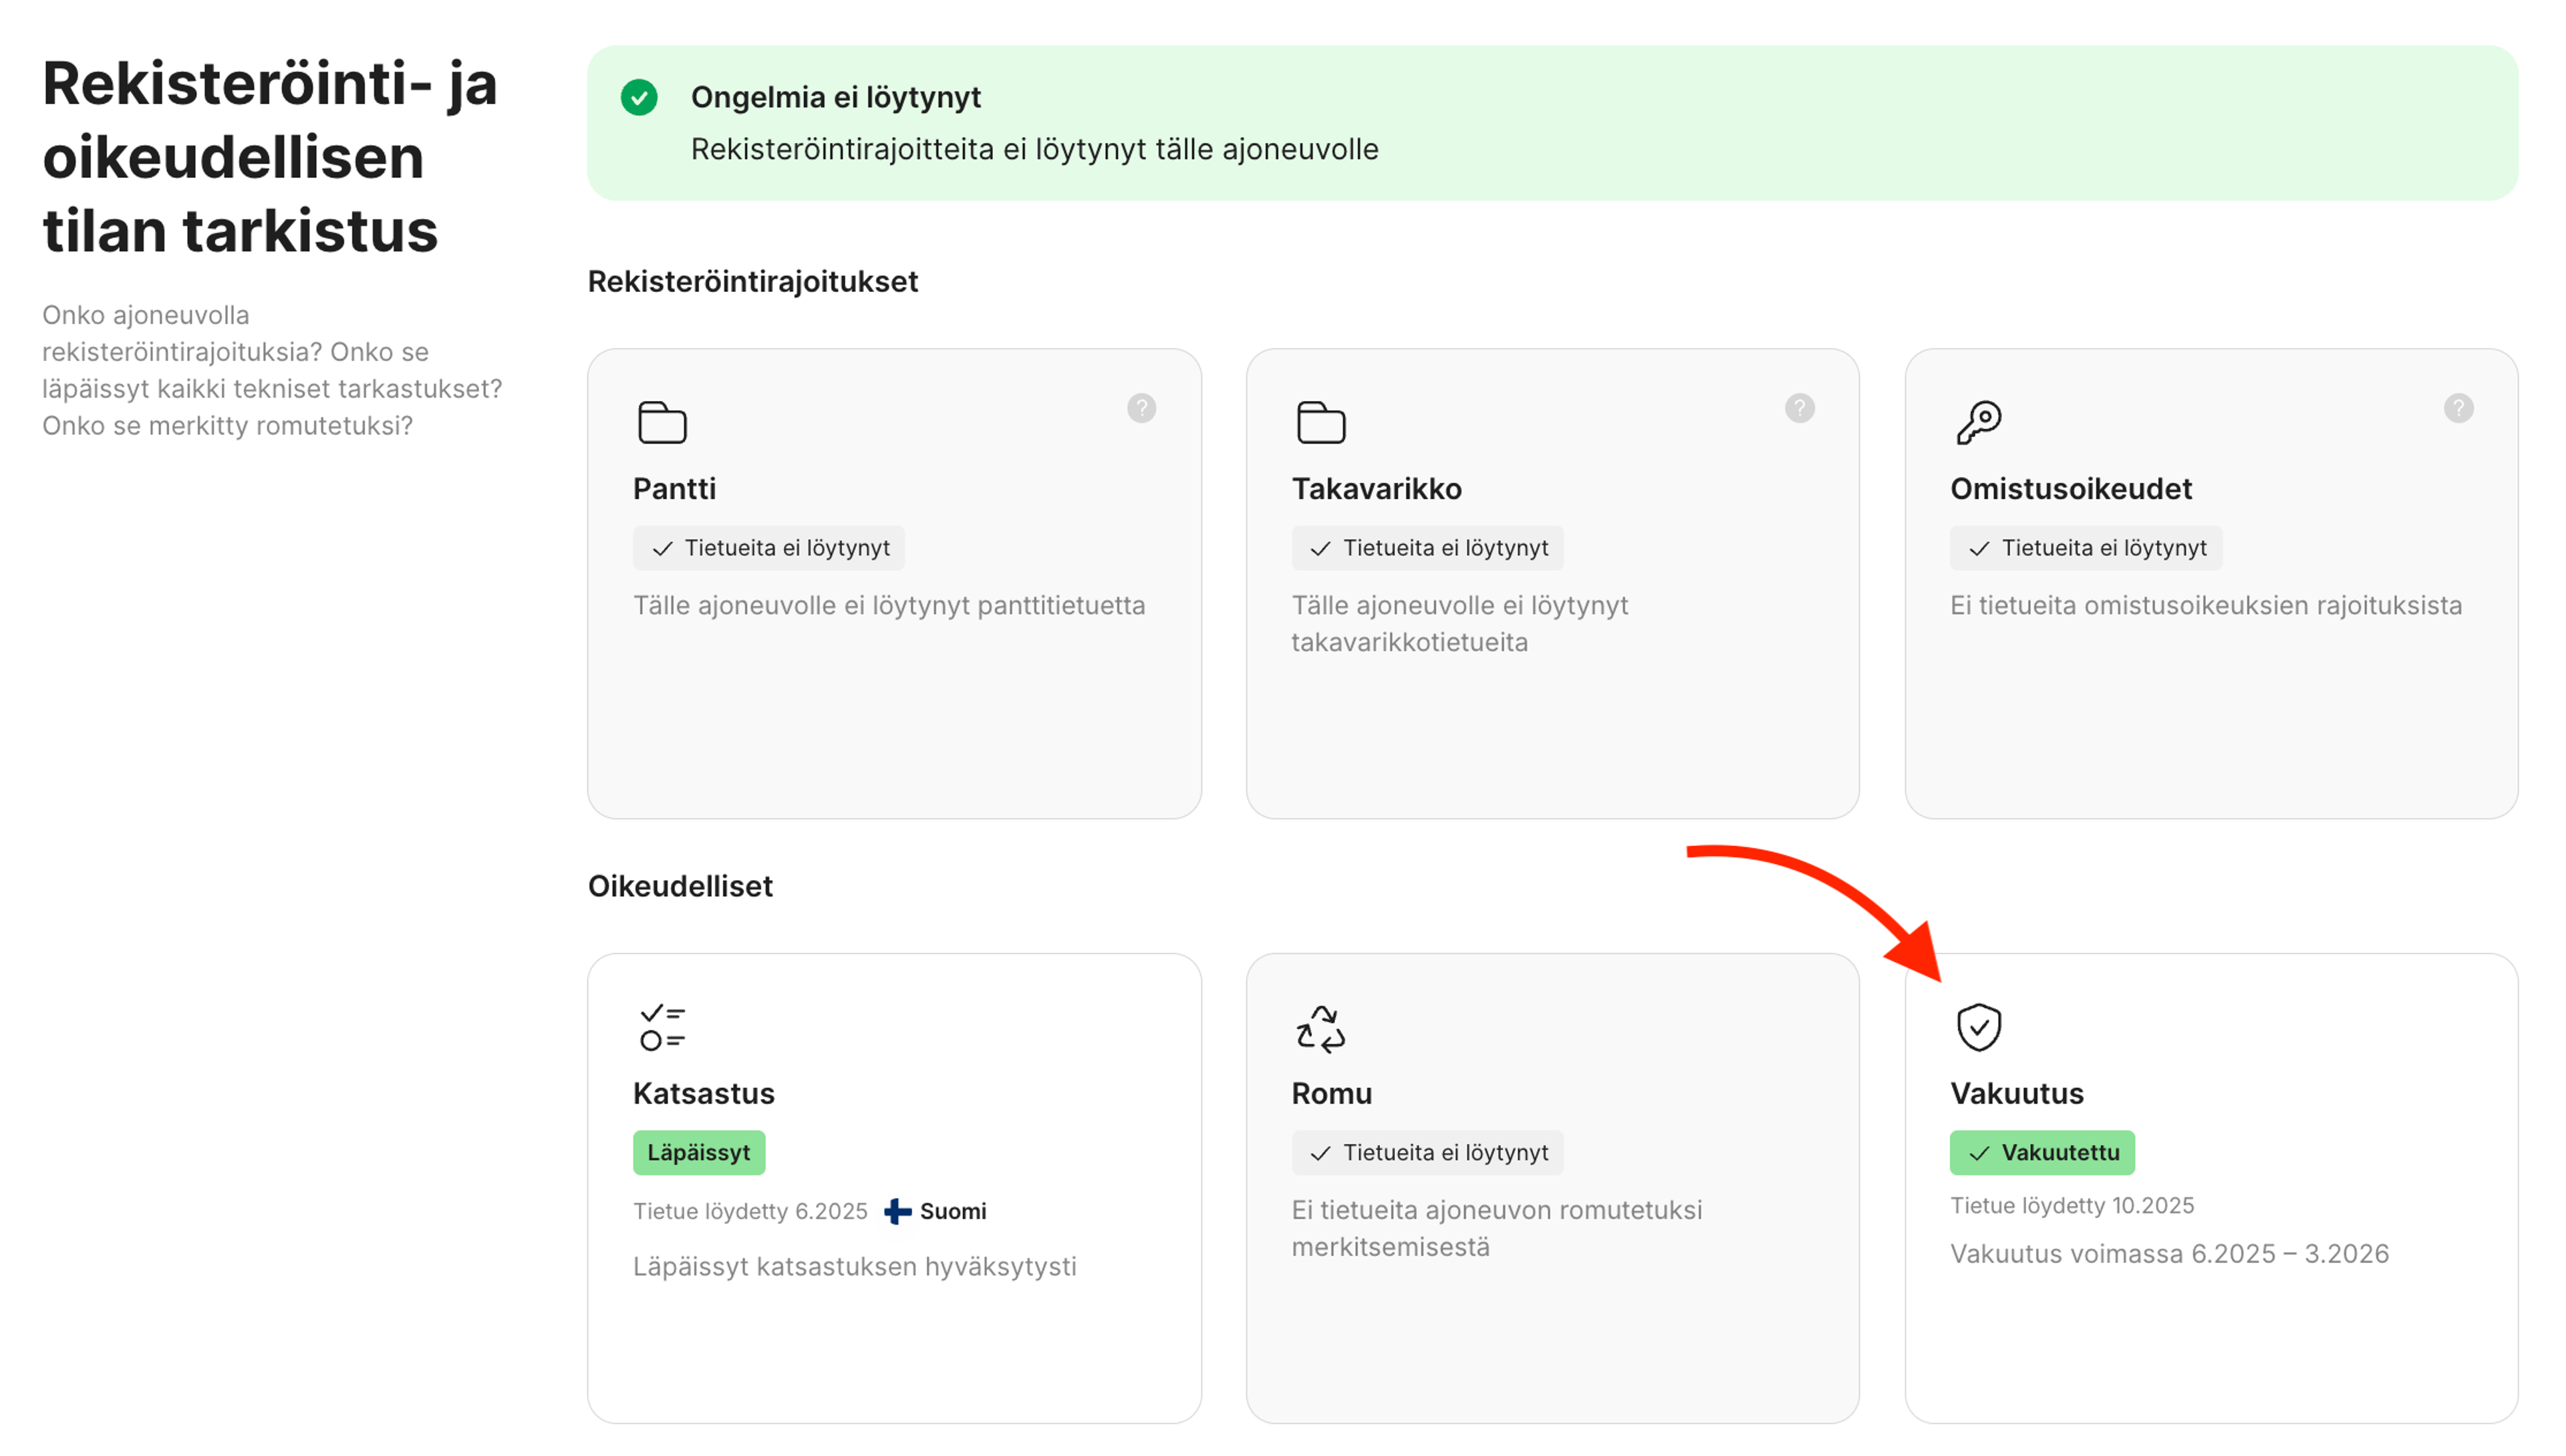
Task: Open help tooltip on Takavarikko card
Action: (x=1799, y=408)
